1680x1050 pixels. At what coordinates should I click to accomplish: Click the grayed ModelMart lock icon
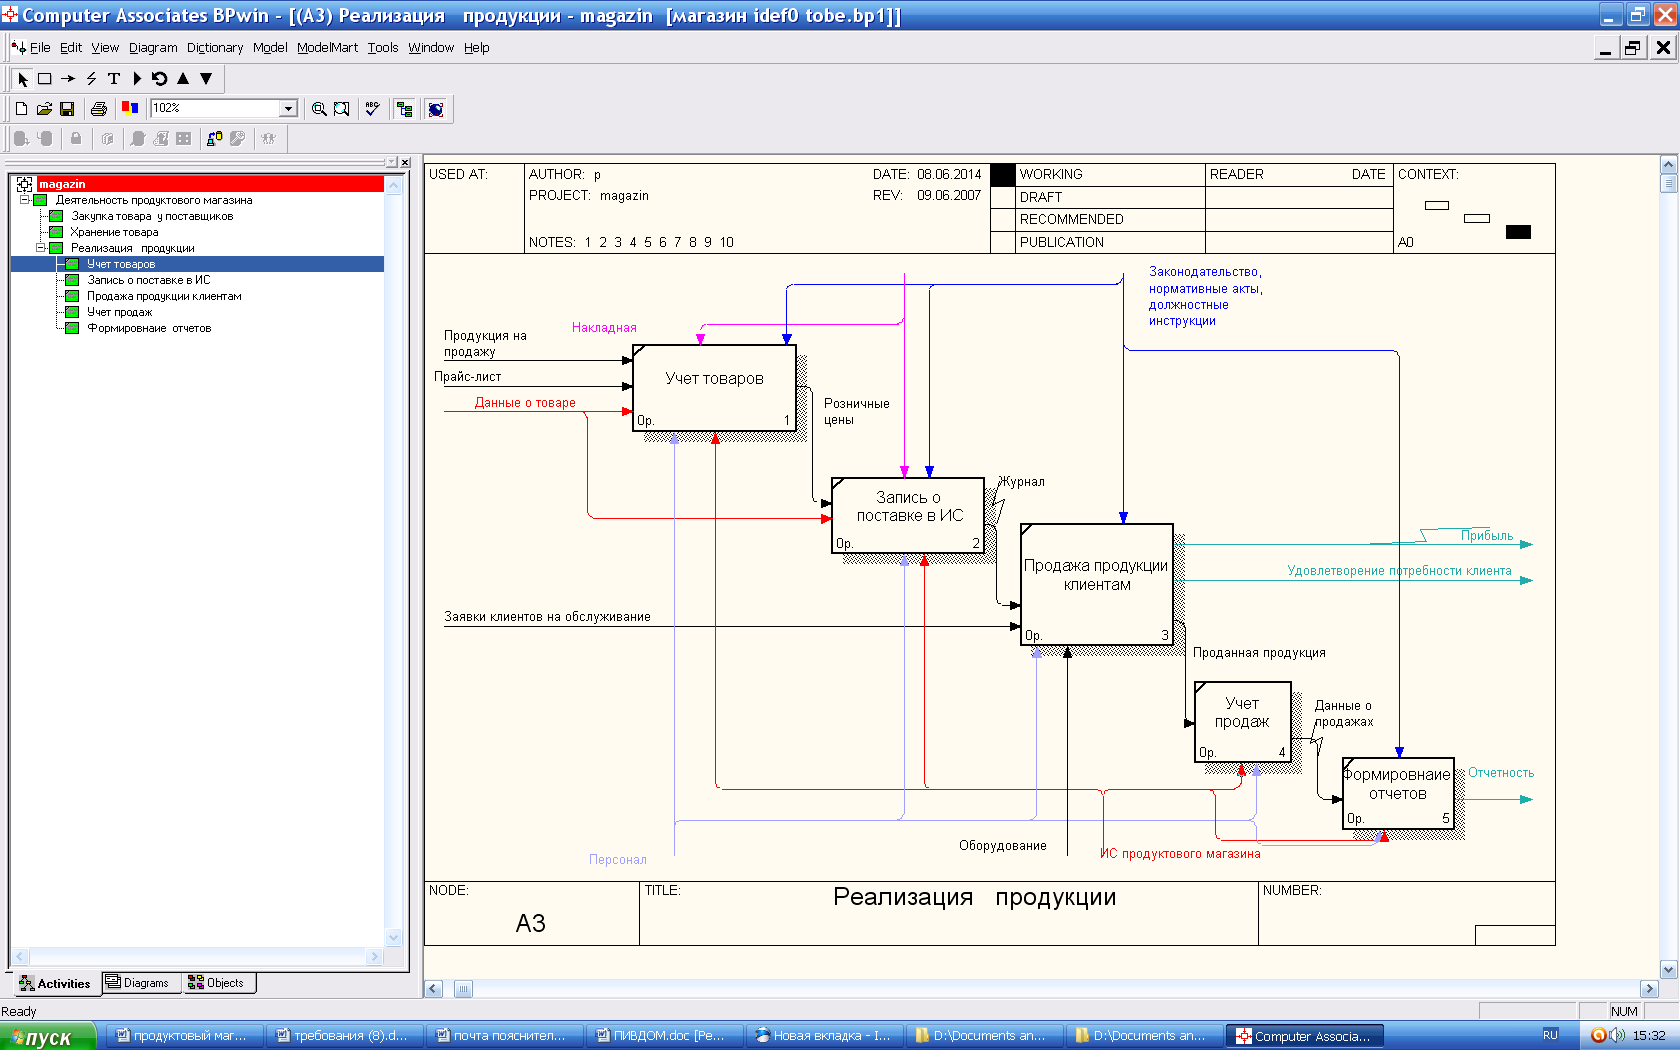click(x=76, y=139)
